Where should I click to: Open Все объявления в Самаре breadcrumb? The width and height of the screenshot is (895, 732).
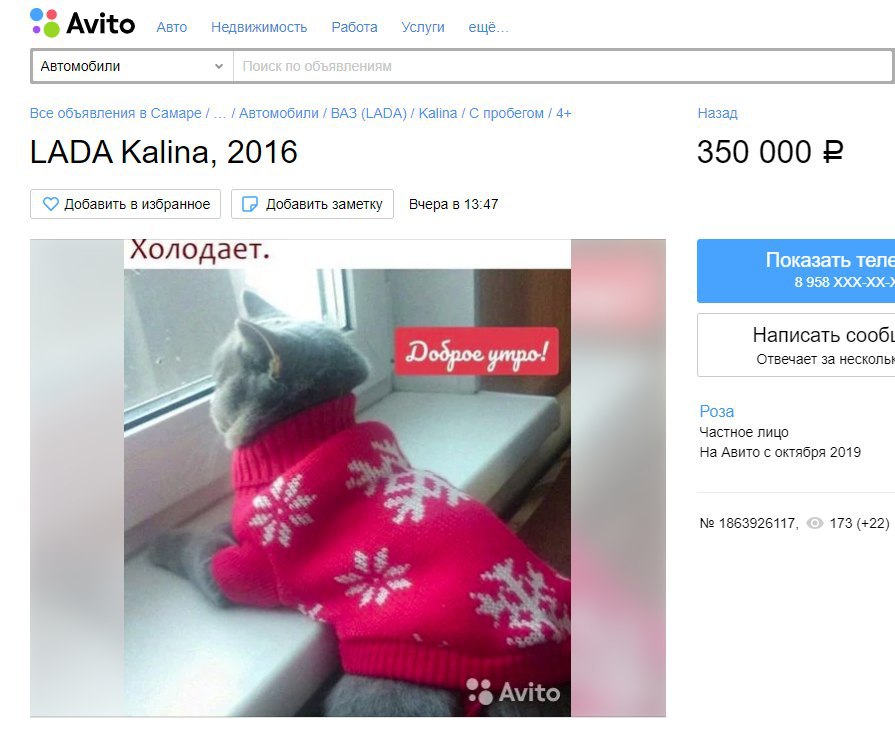(x=115, y=113)
